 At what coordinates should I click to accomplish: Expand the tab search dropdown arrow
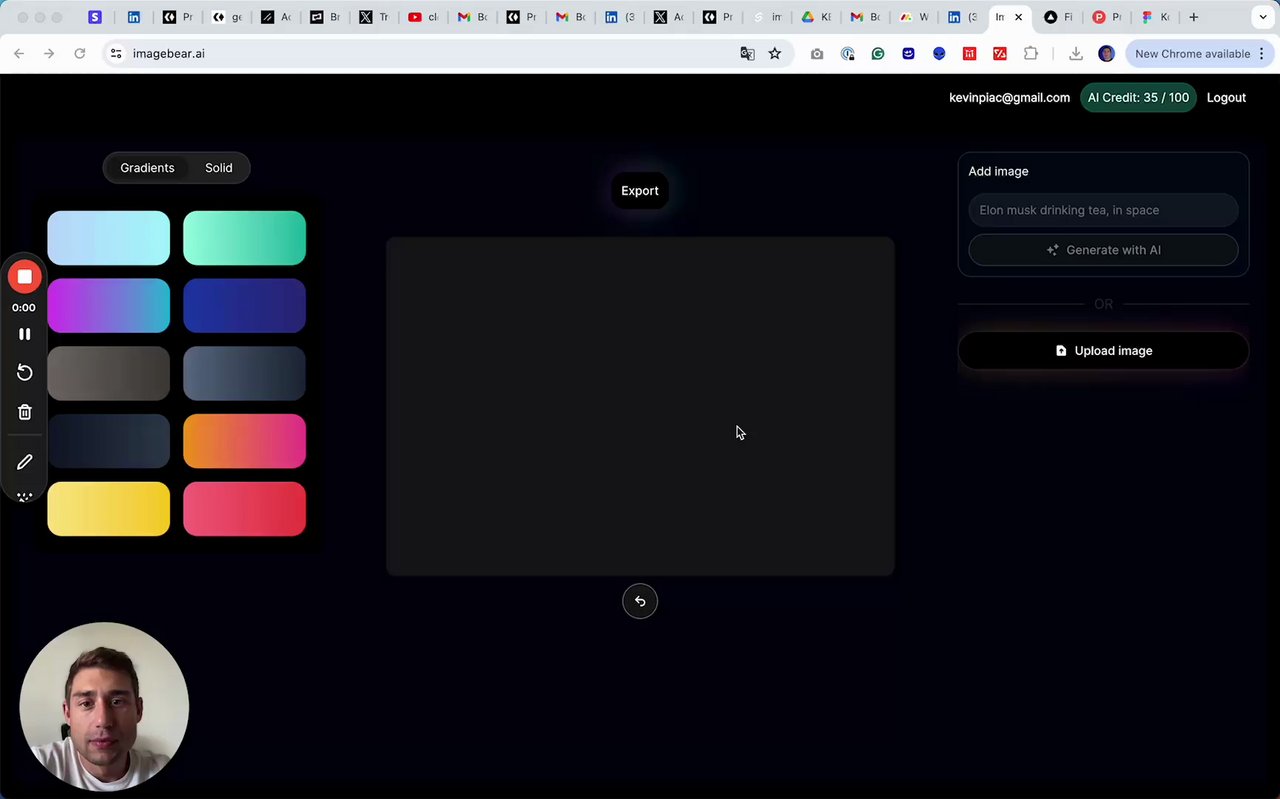[1263, 17]
